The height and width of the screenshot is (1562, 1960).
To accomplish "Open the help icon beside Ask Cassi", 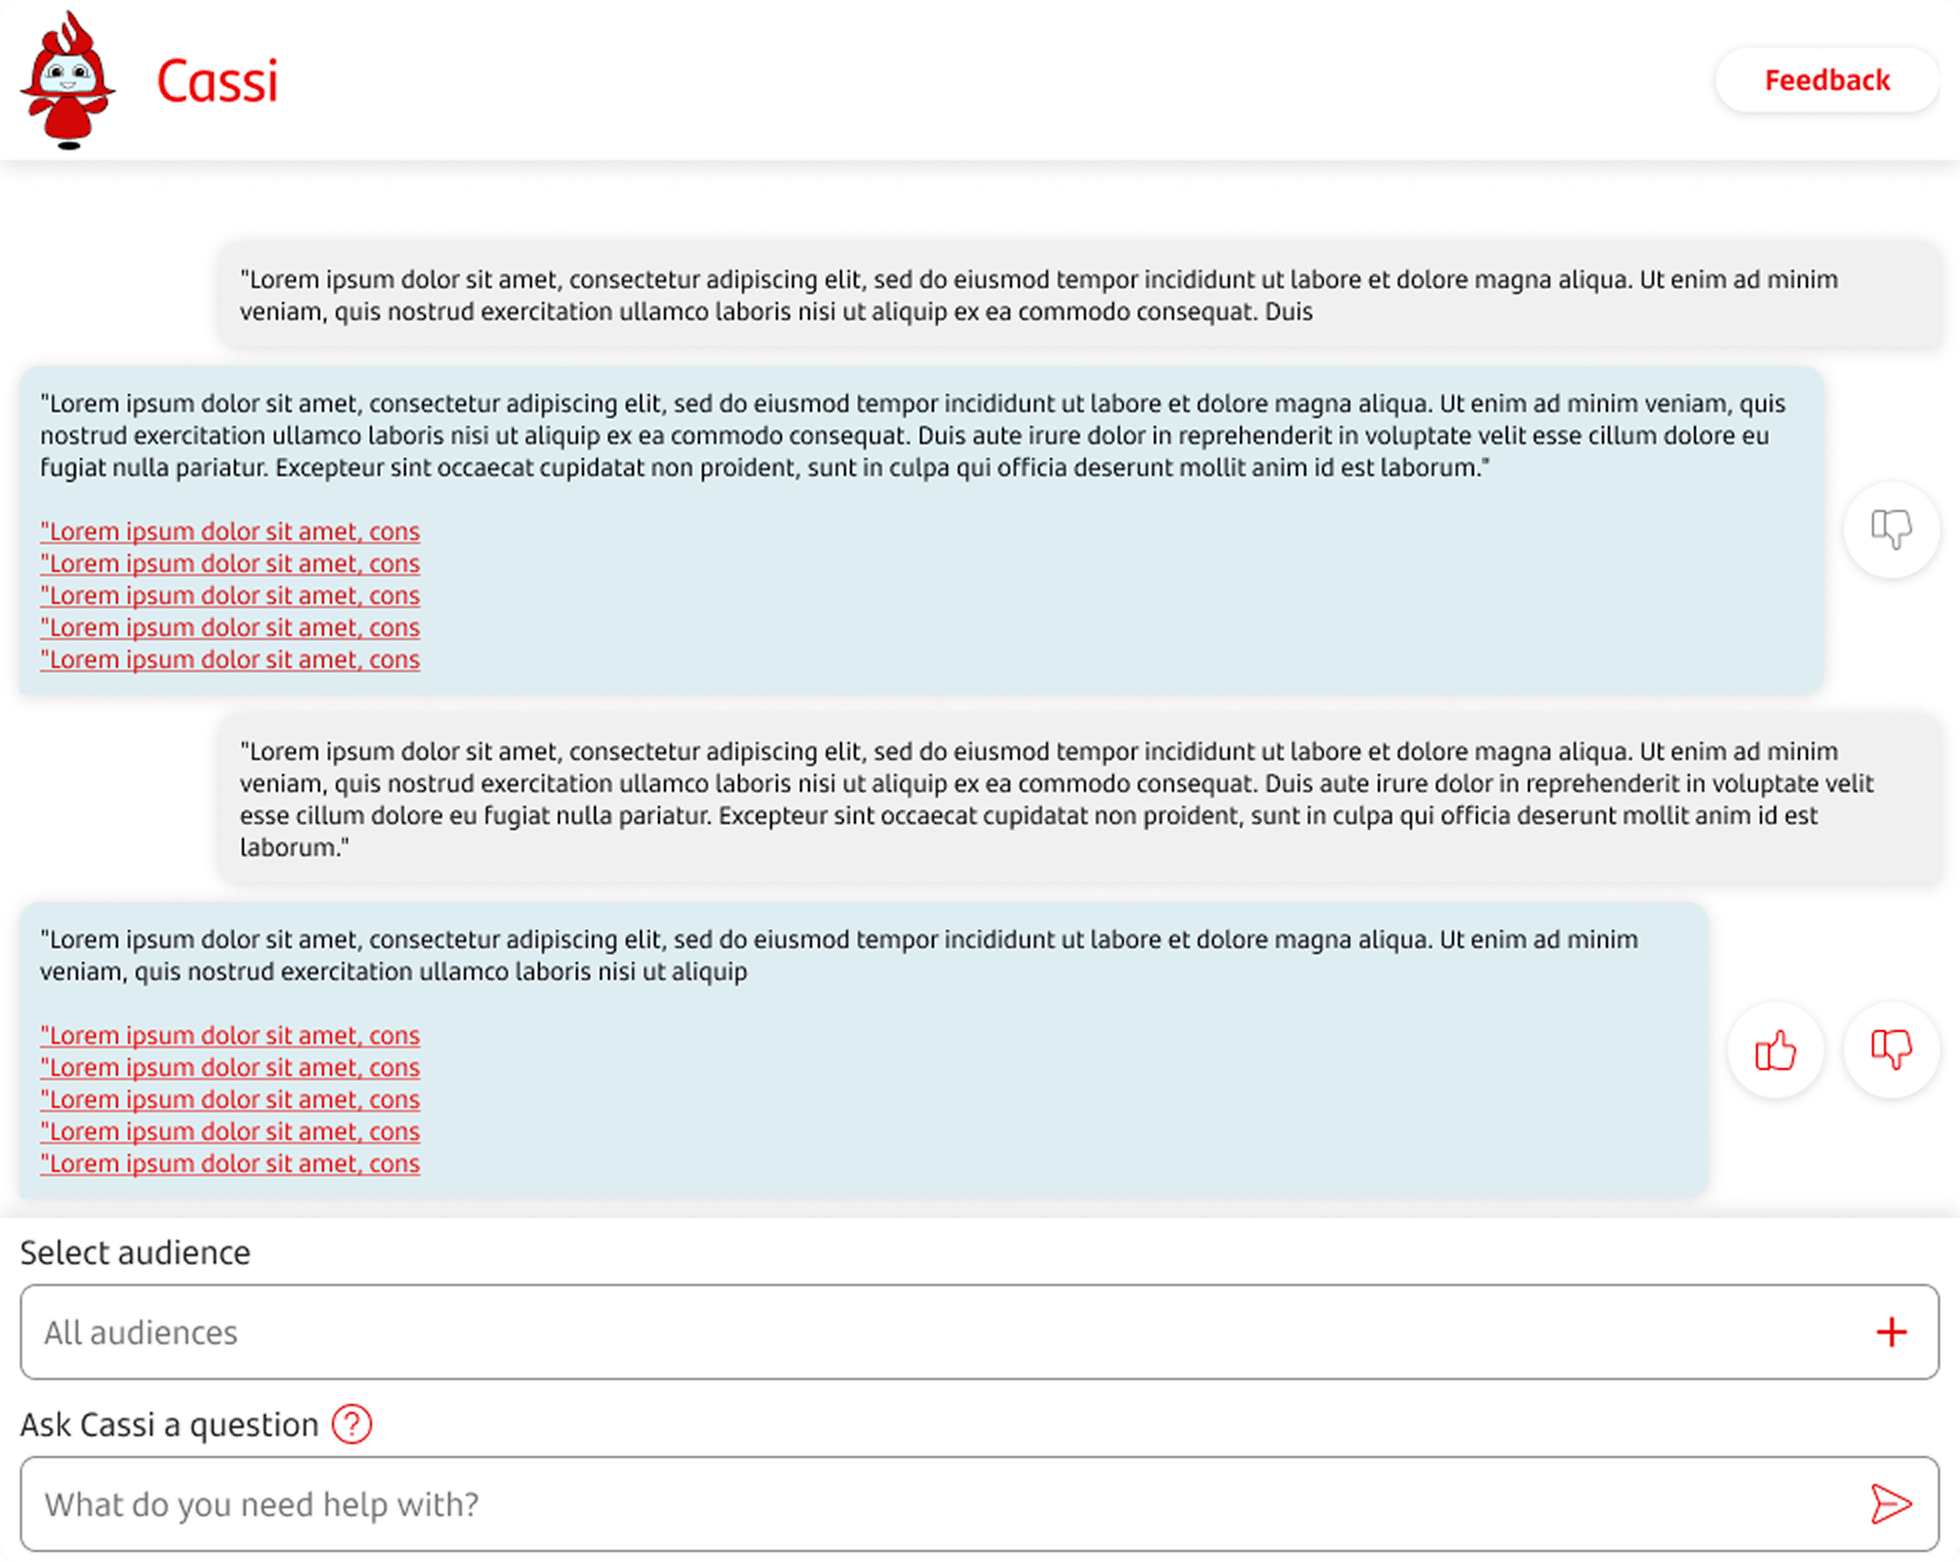I will click(352, 1424).
